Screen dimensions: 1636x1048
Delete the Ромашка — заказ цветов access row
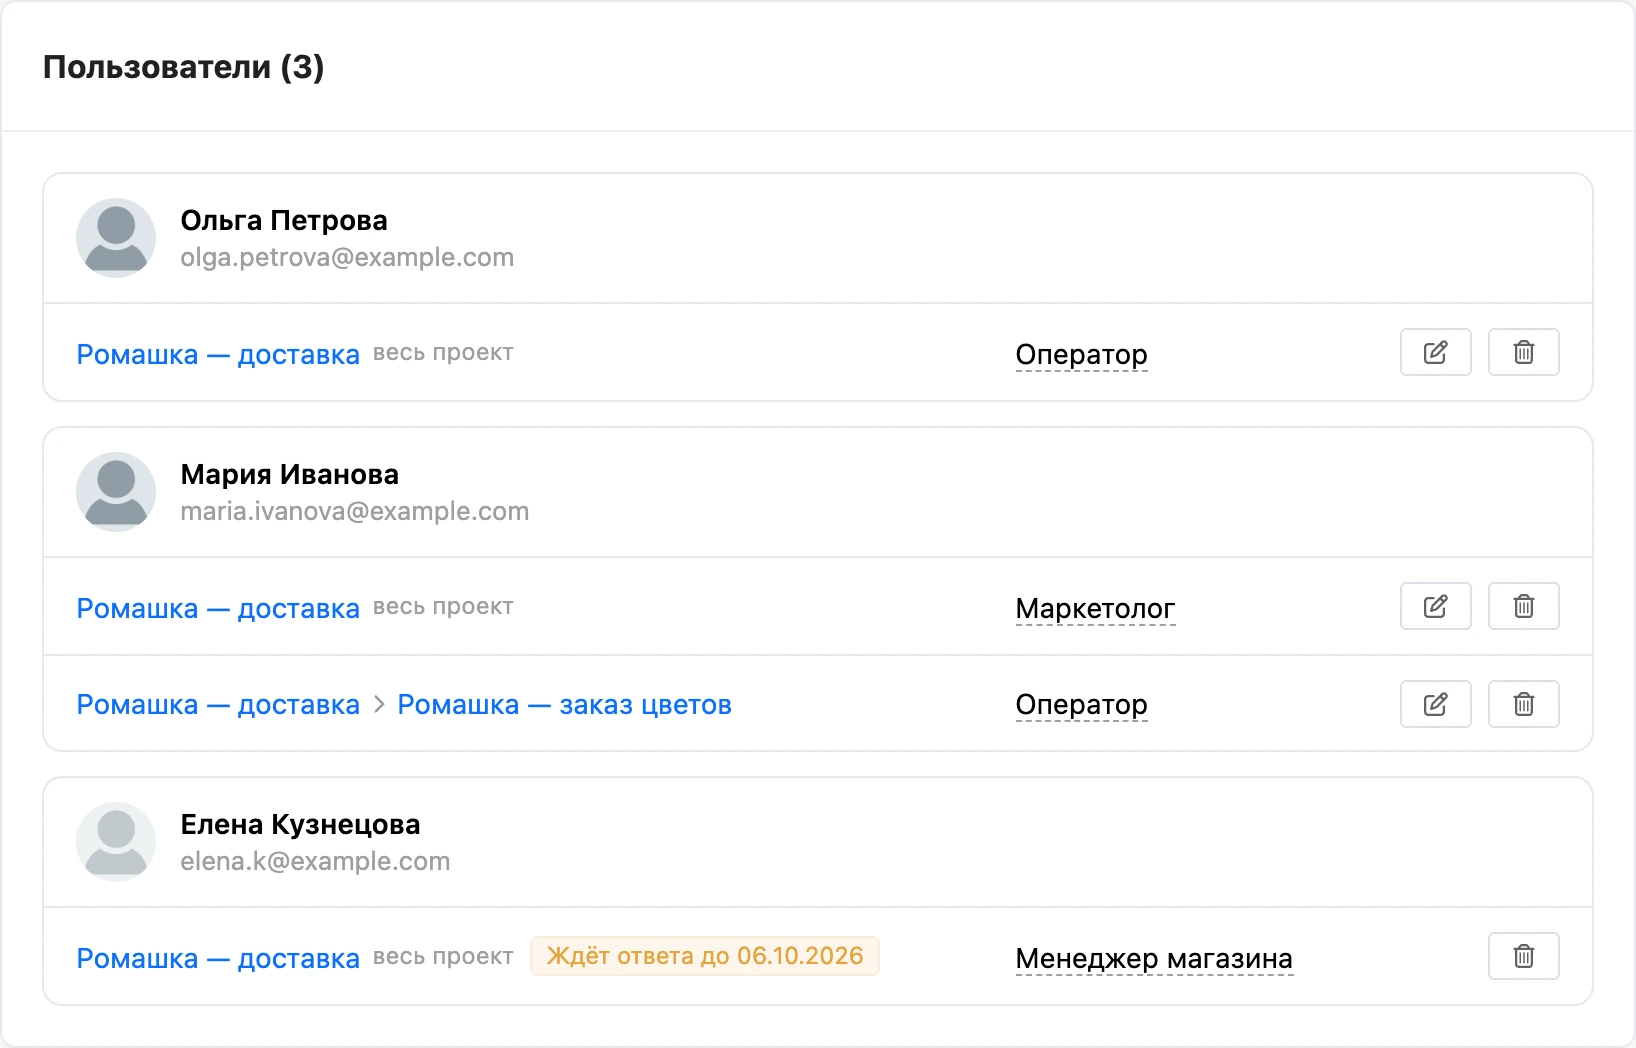[x=1523, y=704]
